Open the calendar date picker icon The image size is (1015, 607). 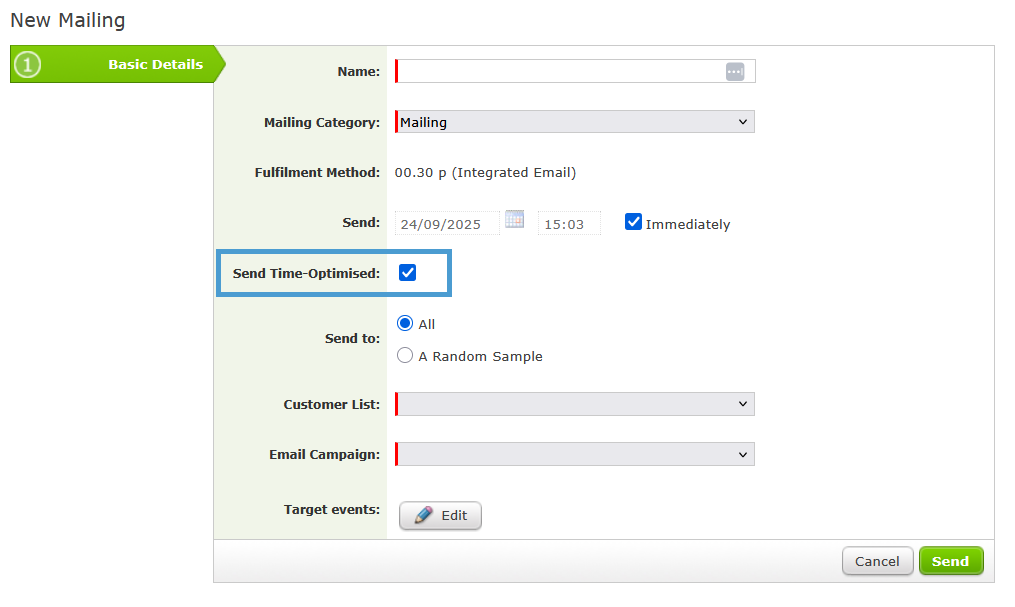[514, 220]
